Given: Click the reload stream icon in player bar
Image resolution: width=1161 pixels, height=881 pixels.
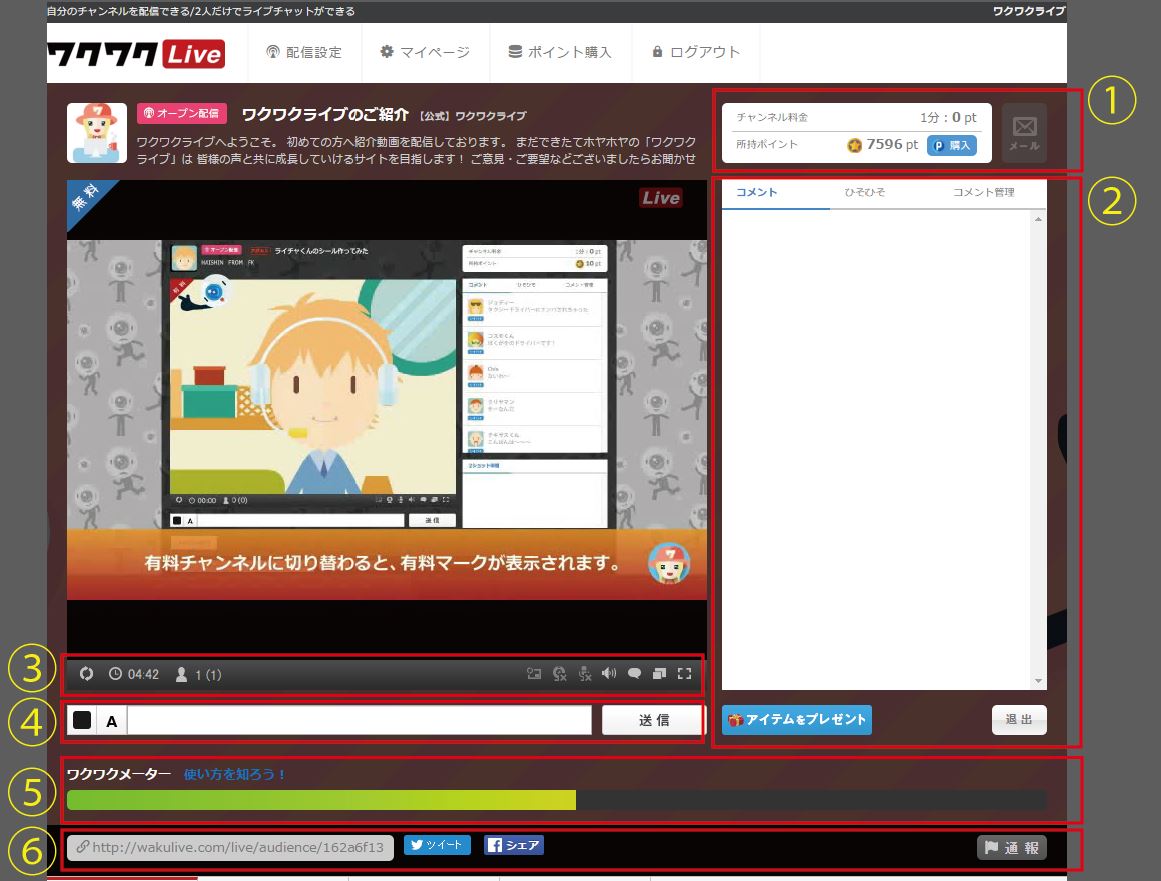Looking at the screenshot, I should click(x=87, y=674).
